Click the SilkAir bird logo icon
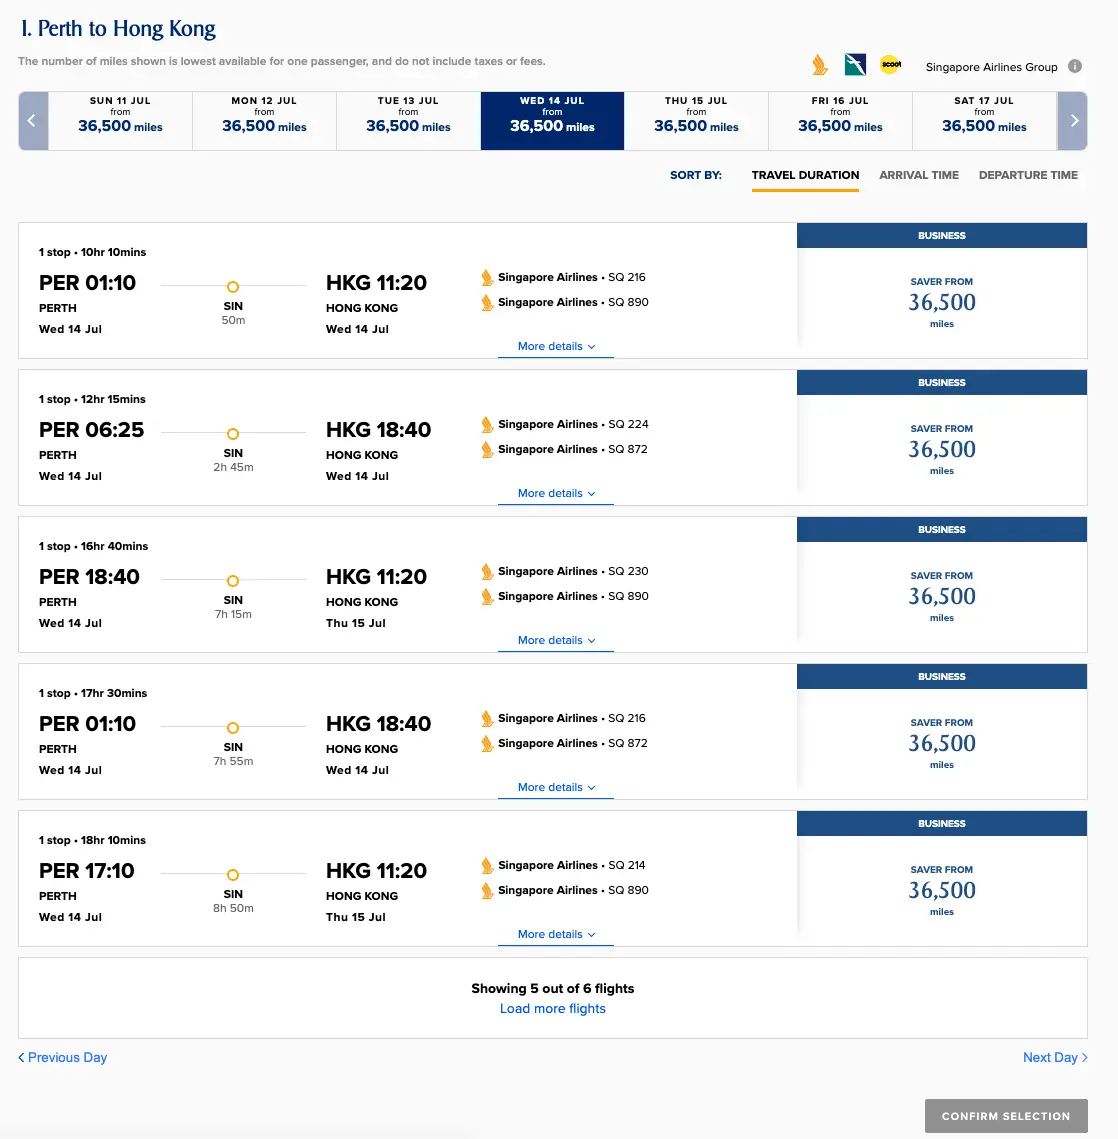This screenshot has height=1139, width=1118. click(855, 66)
